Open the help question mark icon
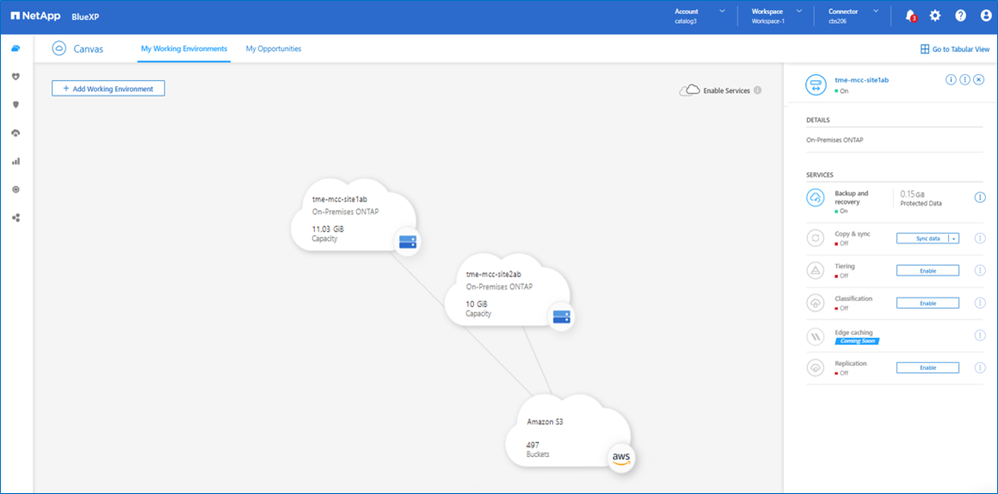The width and height of the screenshot is (998, 494). click(x=960, y=16)
